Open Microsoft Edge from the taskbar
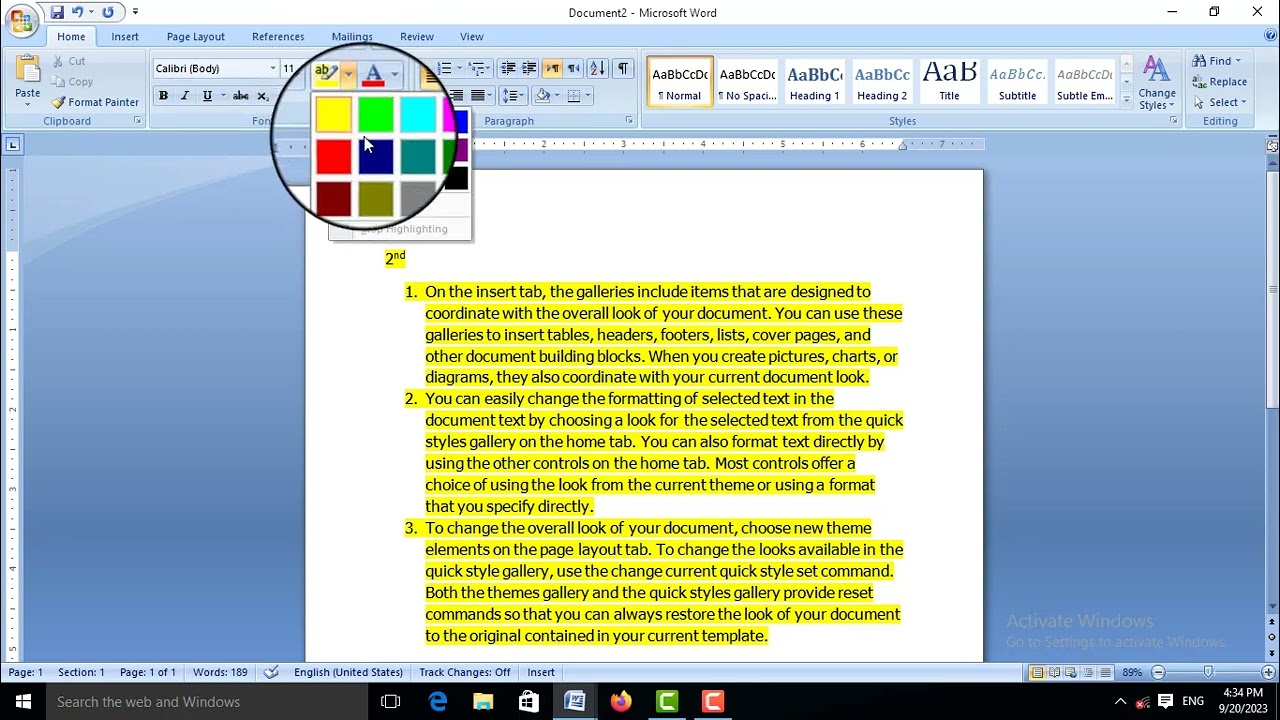Viewport: 1280px width, 720px height. (438, 702)
